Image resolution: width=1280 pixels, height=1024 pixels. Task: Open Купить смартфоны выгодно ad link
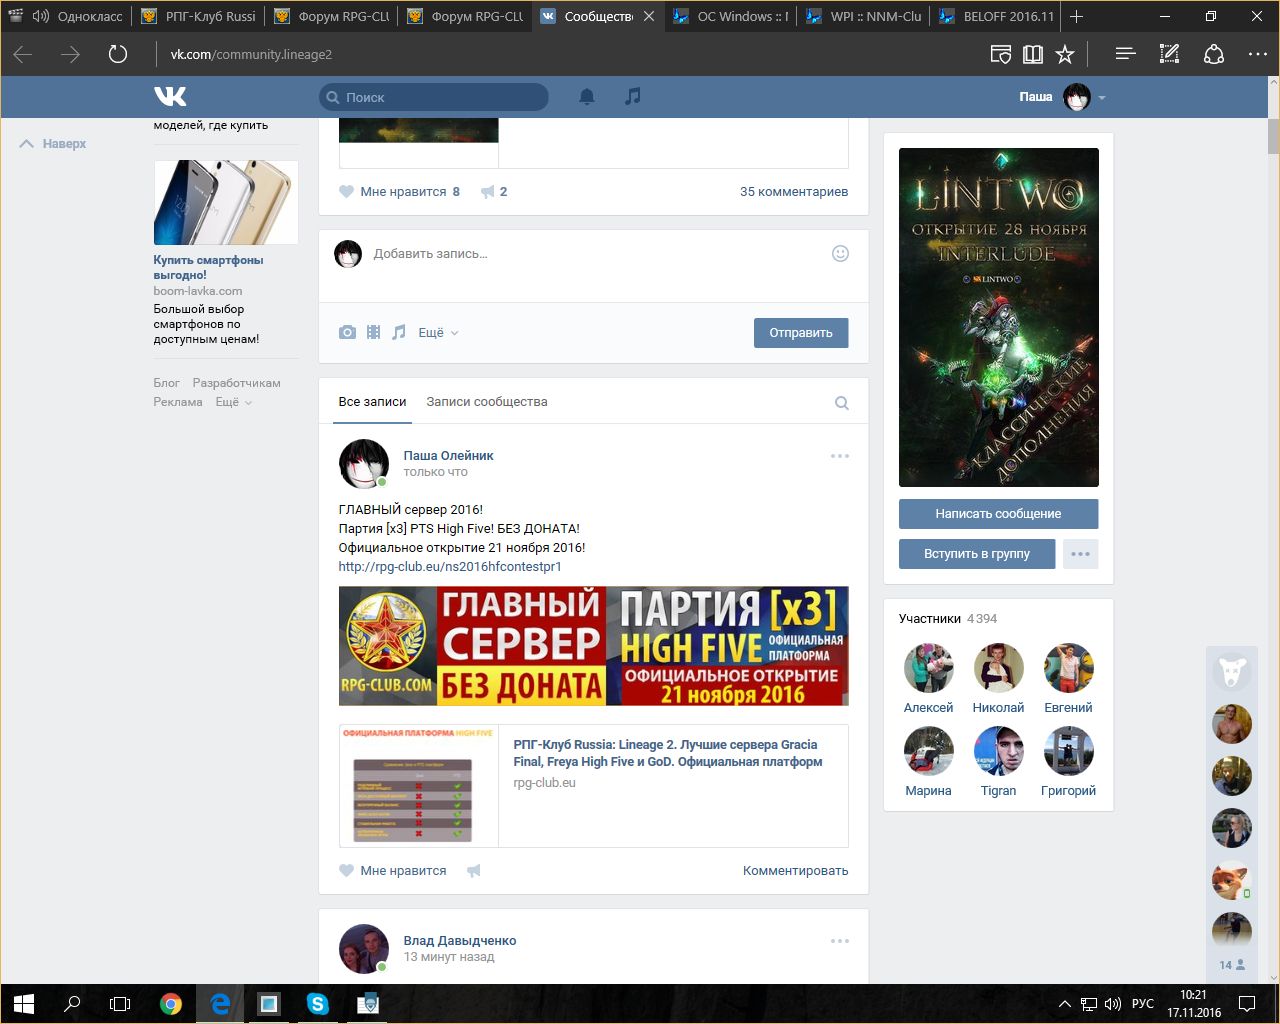click(208, 267)
